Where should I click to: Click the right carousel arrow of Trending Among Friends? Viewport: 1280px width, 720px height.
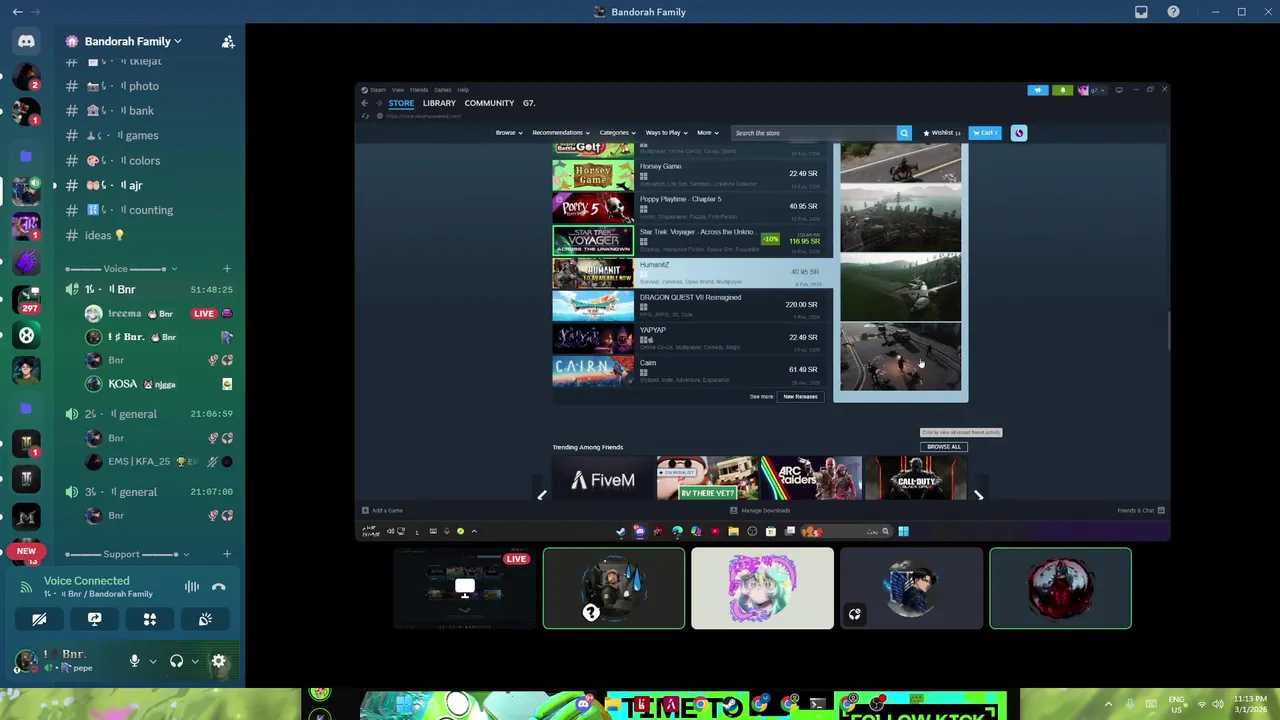tap(978, 495)
